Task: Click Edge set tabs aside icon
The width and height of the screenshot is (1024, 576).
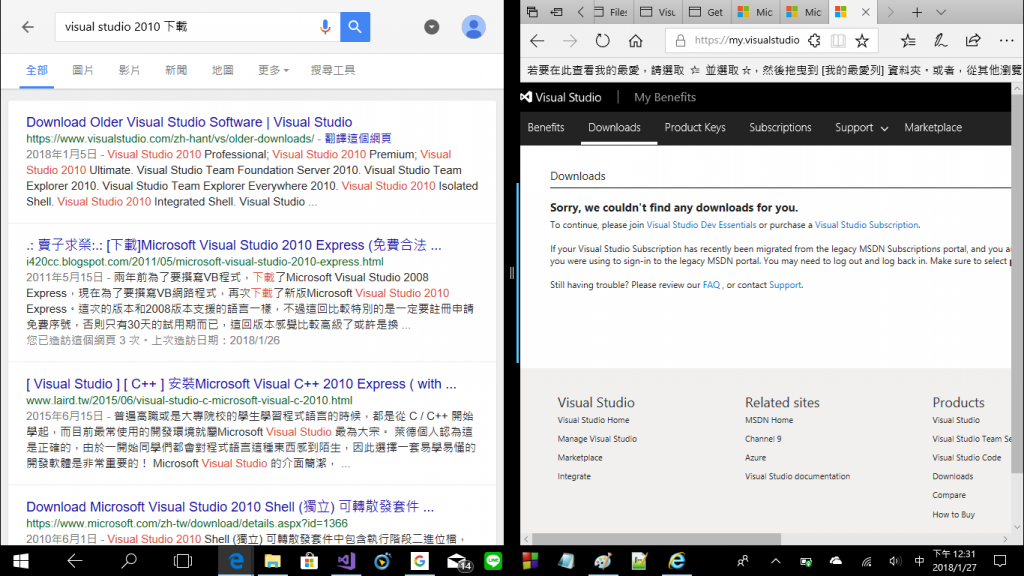Action: pos(556,12)
